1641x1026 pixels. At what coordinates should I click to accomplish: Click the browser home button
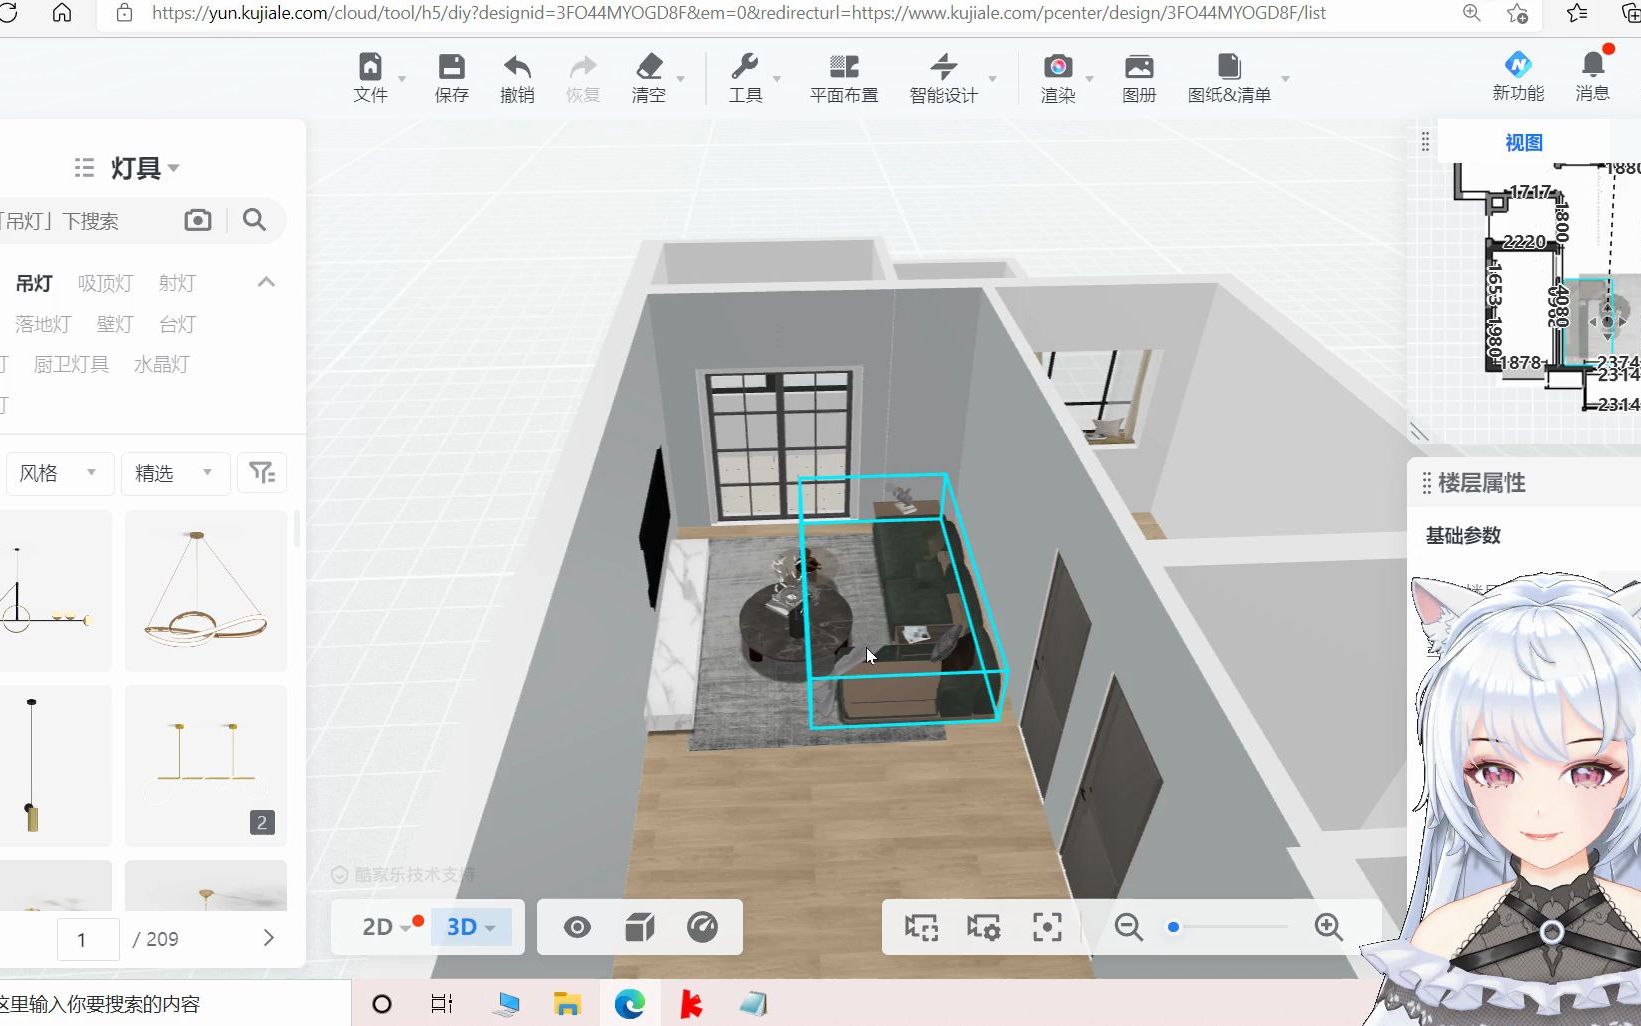(62, 13)
